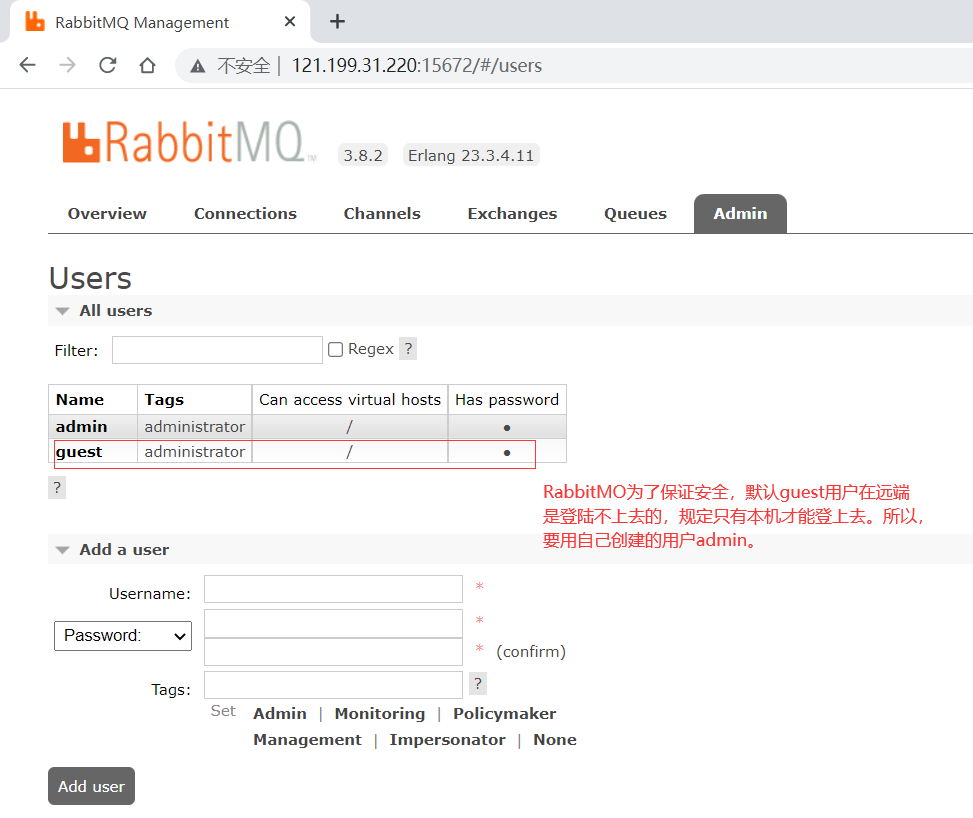Click the browser back arrow
Screen dimensions: 973x818
point(27,65)
